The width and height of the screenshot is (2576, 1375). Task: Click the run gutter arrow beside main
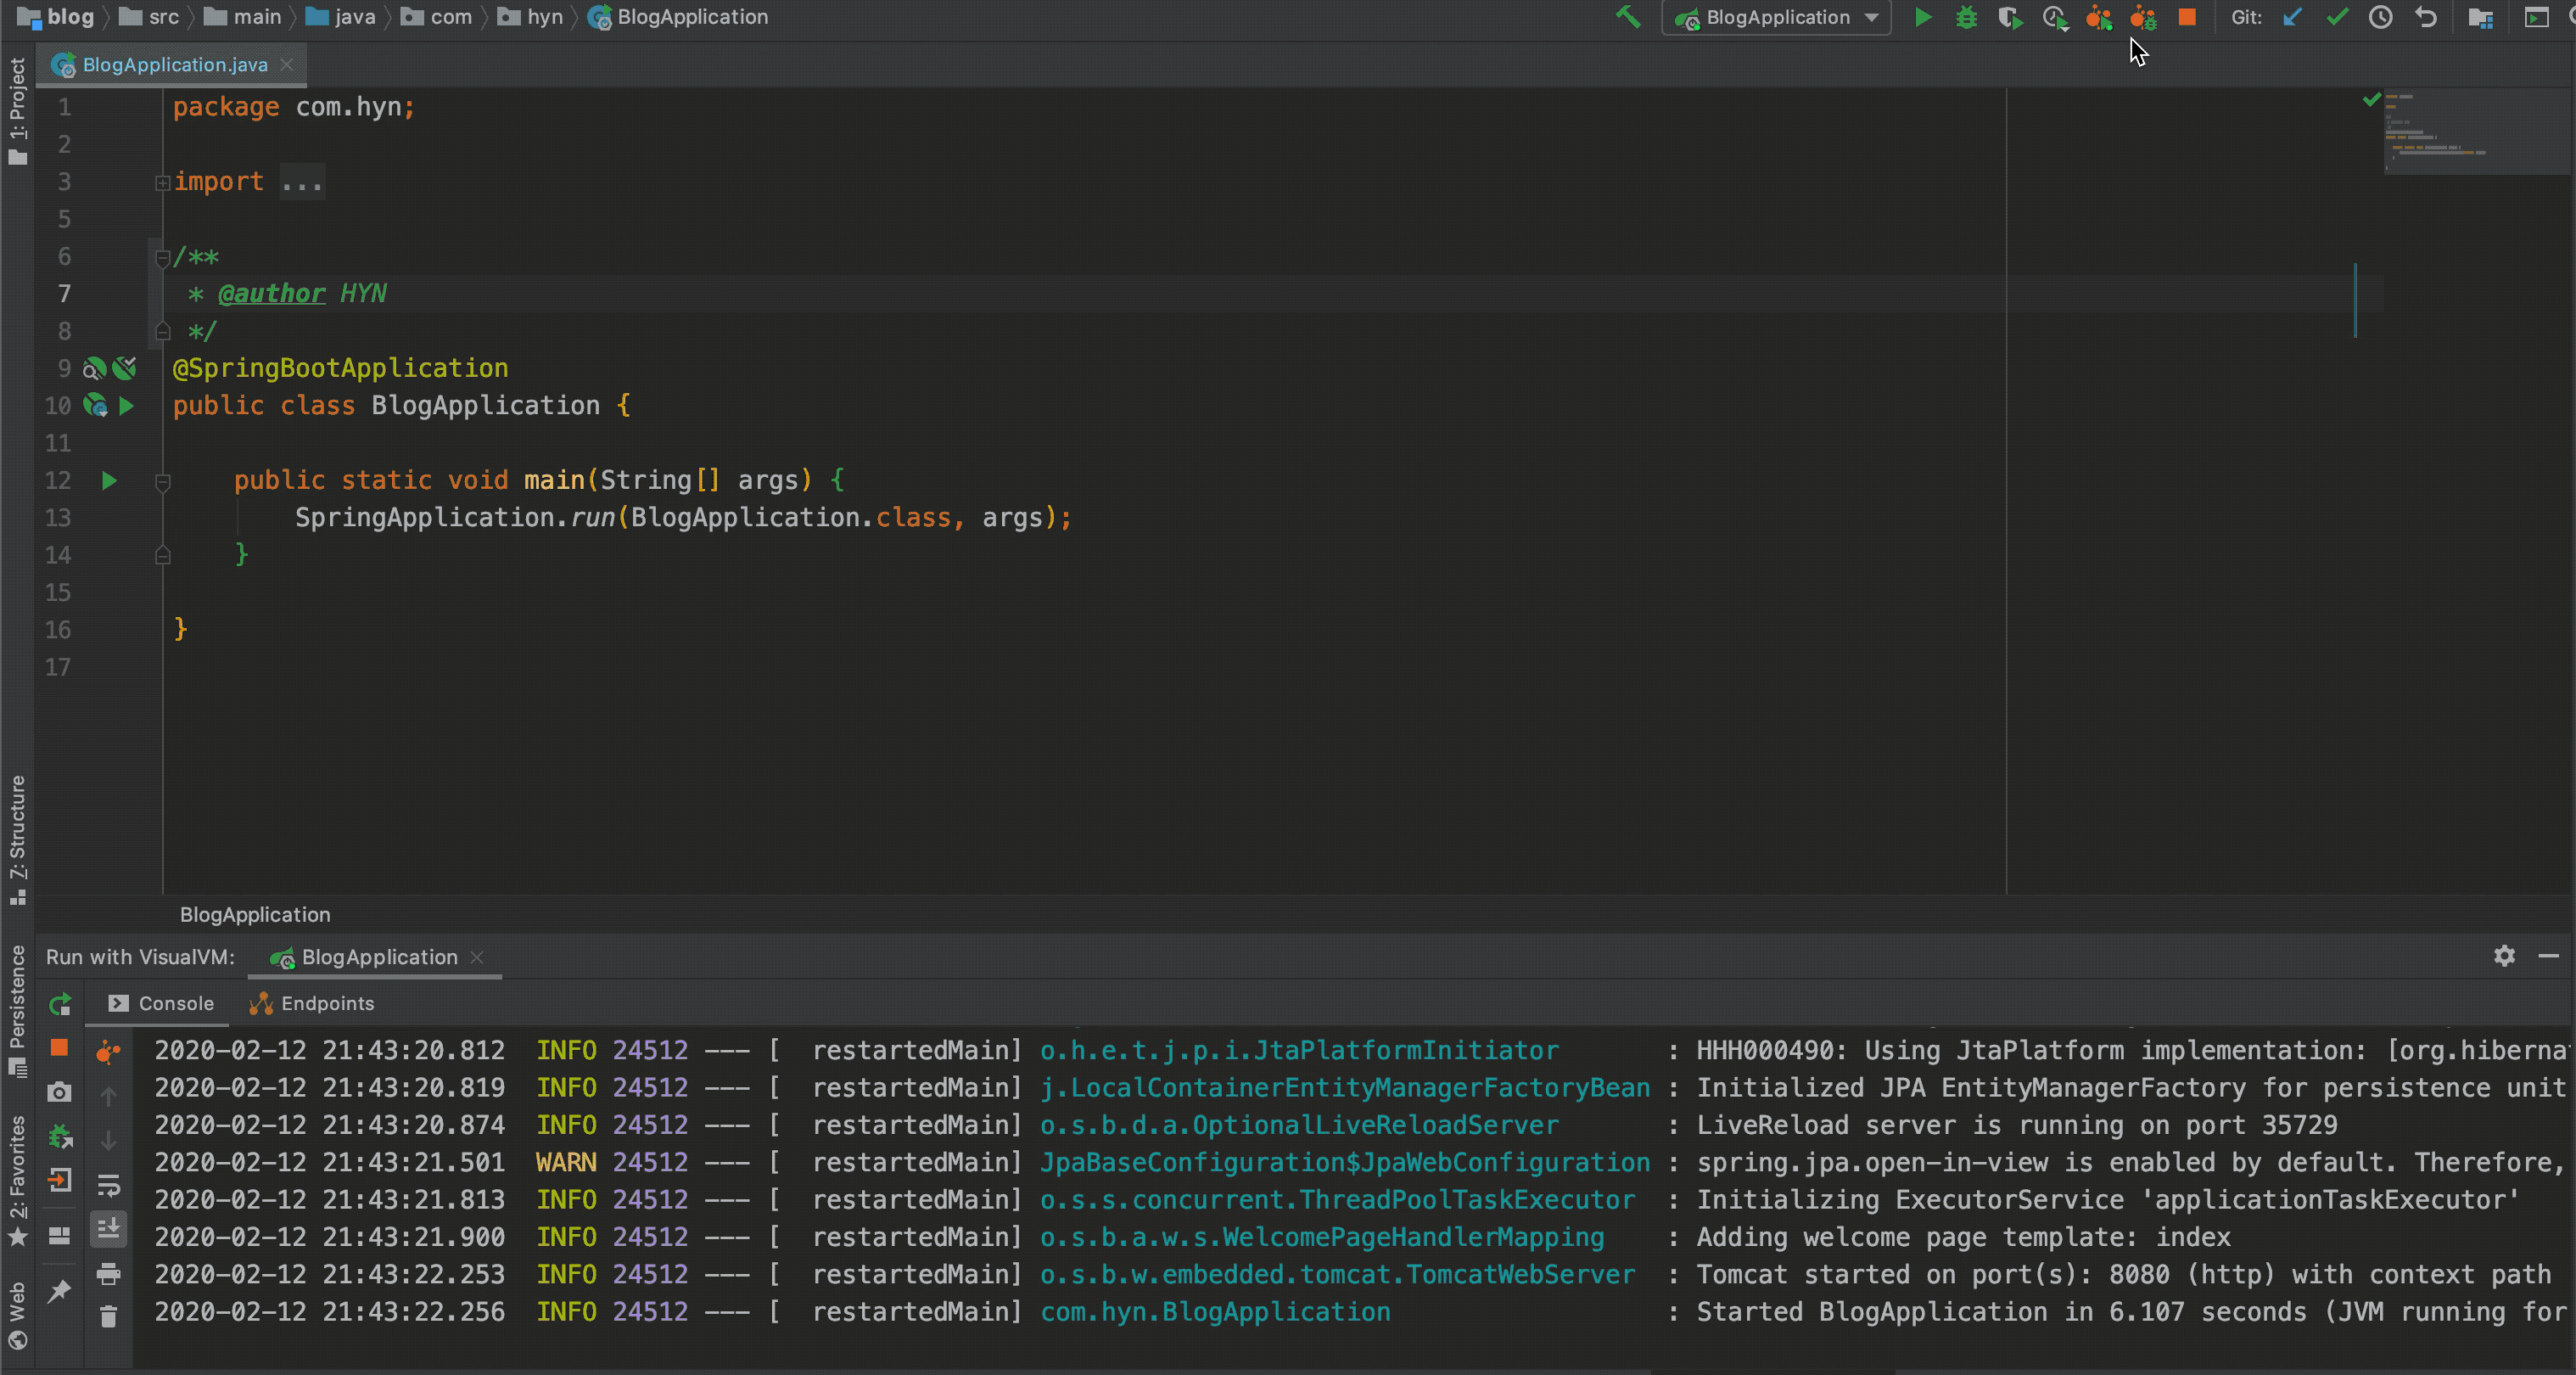tap(109, 481)
